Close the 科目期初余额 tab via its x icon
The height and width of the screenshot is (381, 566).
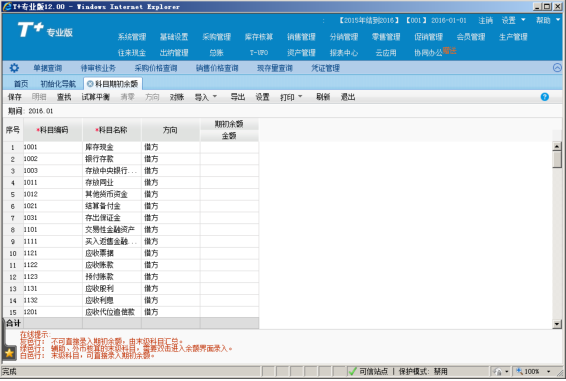[90, 84]
